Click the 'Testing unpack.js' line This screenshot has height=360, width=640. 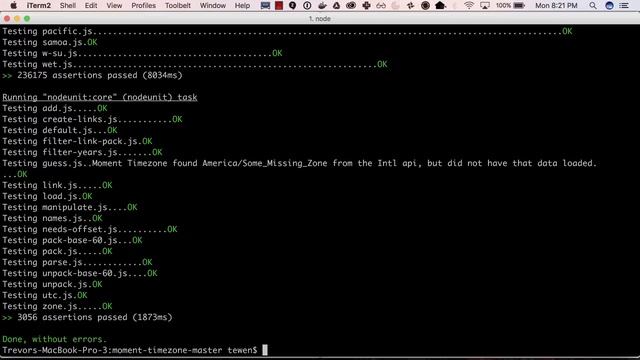click(52, 284)
